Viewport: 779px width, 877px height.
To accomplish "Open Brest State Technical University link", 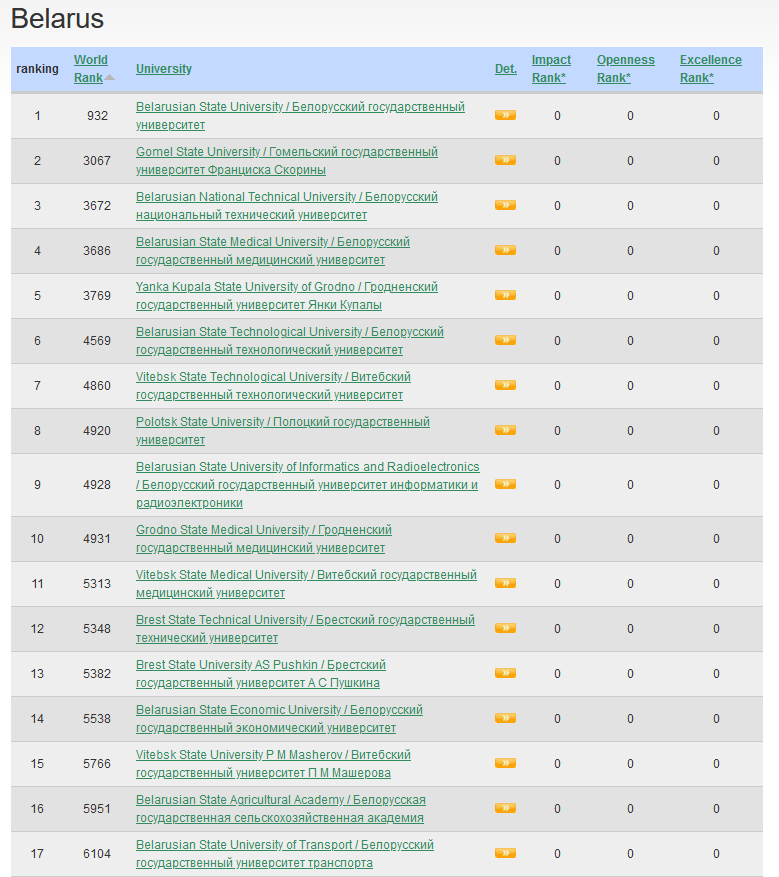I will pos(305,629).
